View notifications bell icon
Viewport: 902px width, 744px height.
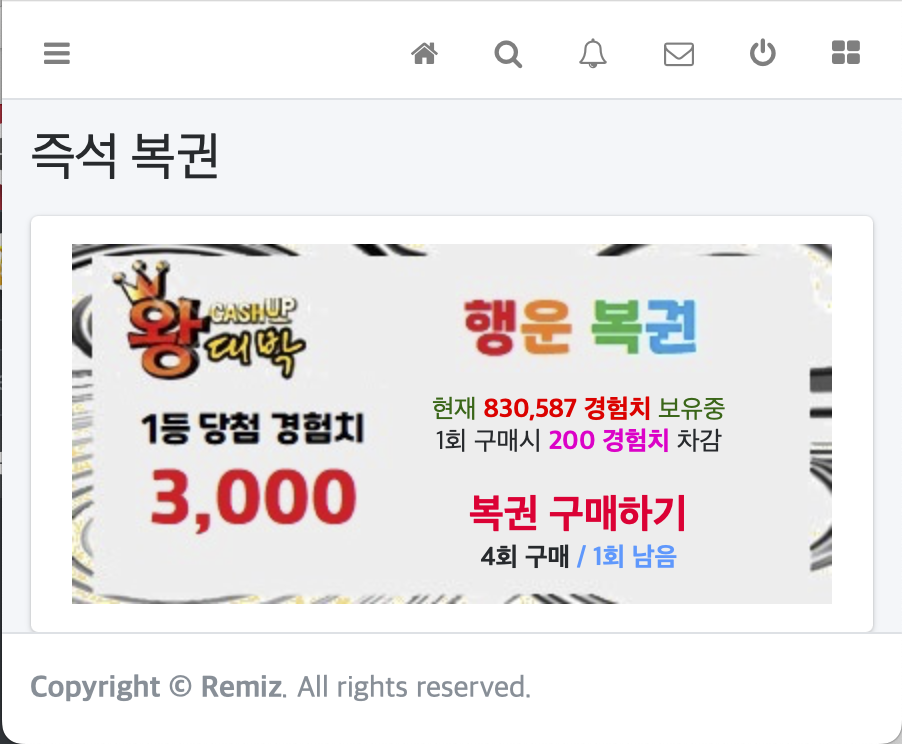coord(593,54)
